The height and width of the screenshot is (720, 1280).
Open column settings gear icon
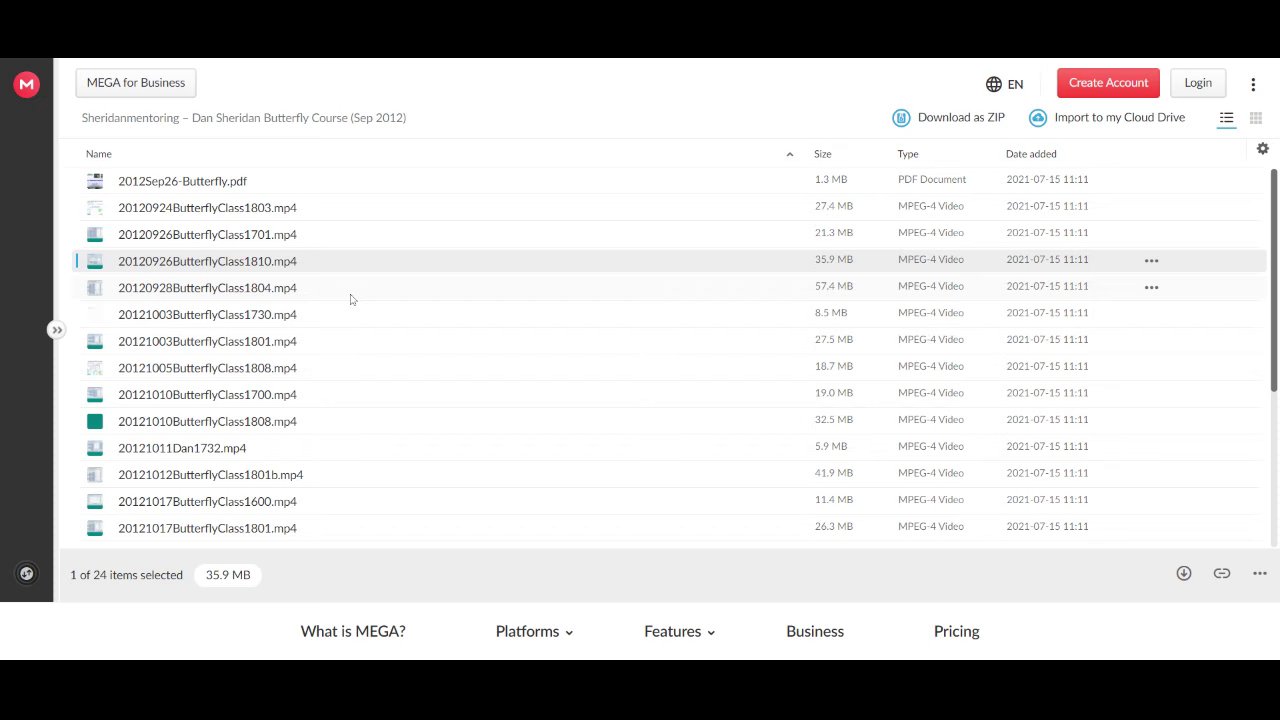[1263, 148]
